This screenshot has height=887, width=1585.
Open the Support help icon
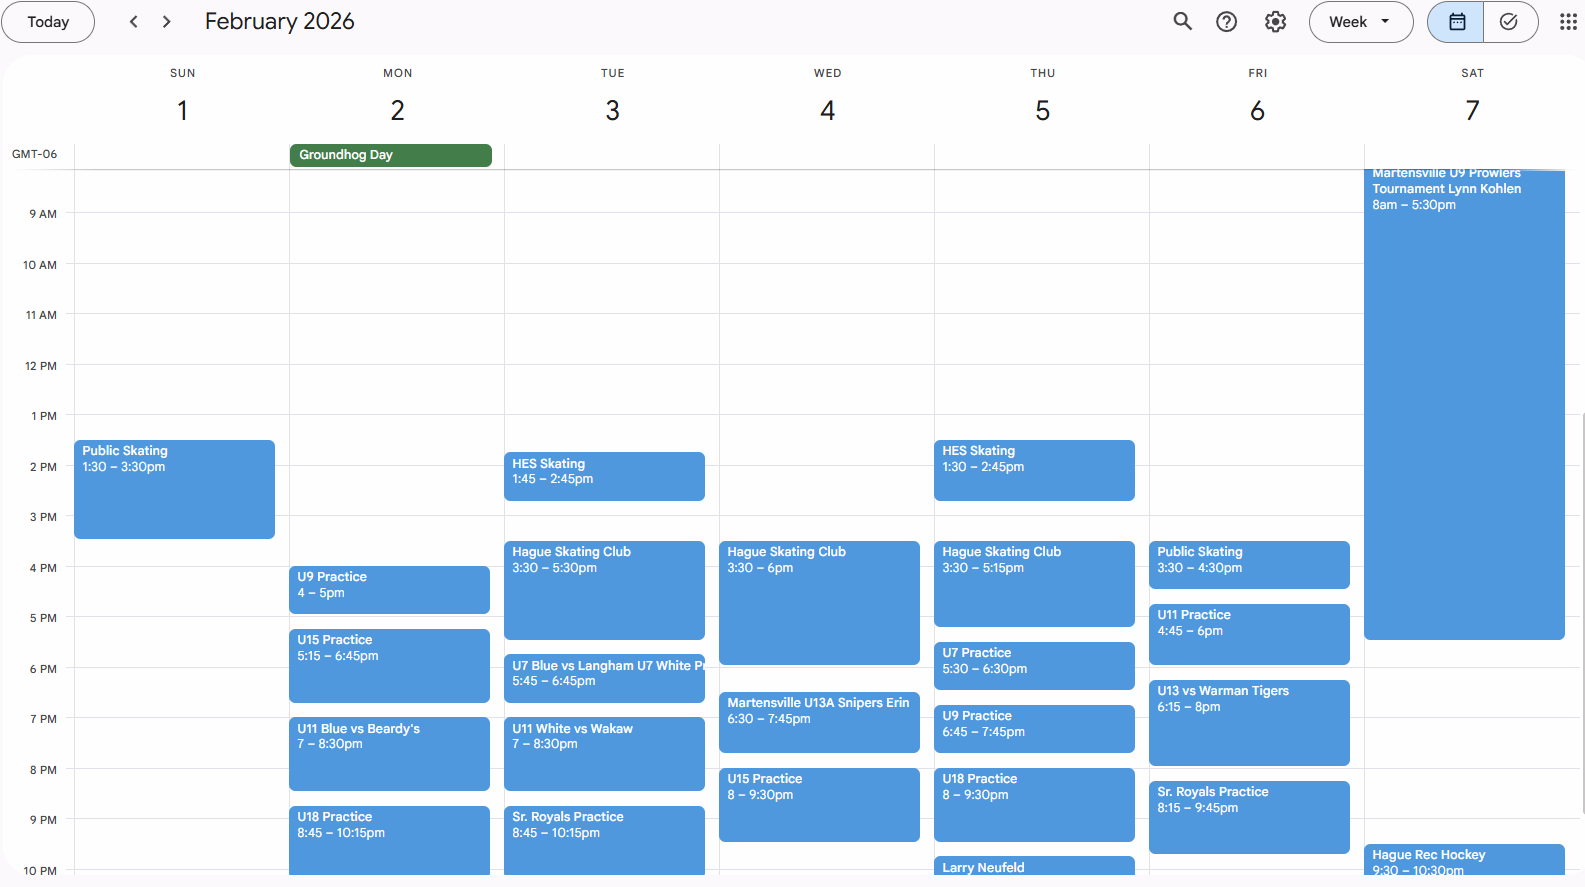tap(1226, 22)
